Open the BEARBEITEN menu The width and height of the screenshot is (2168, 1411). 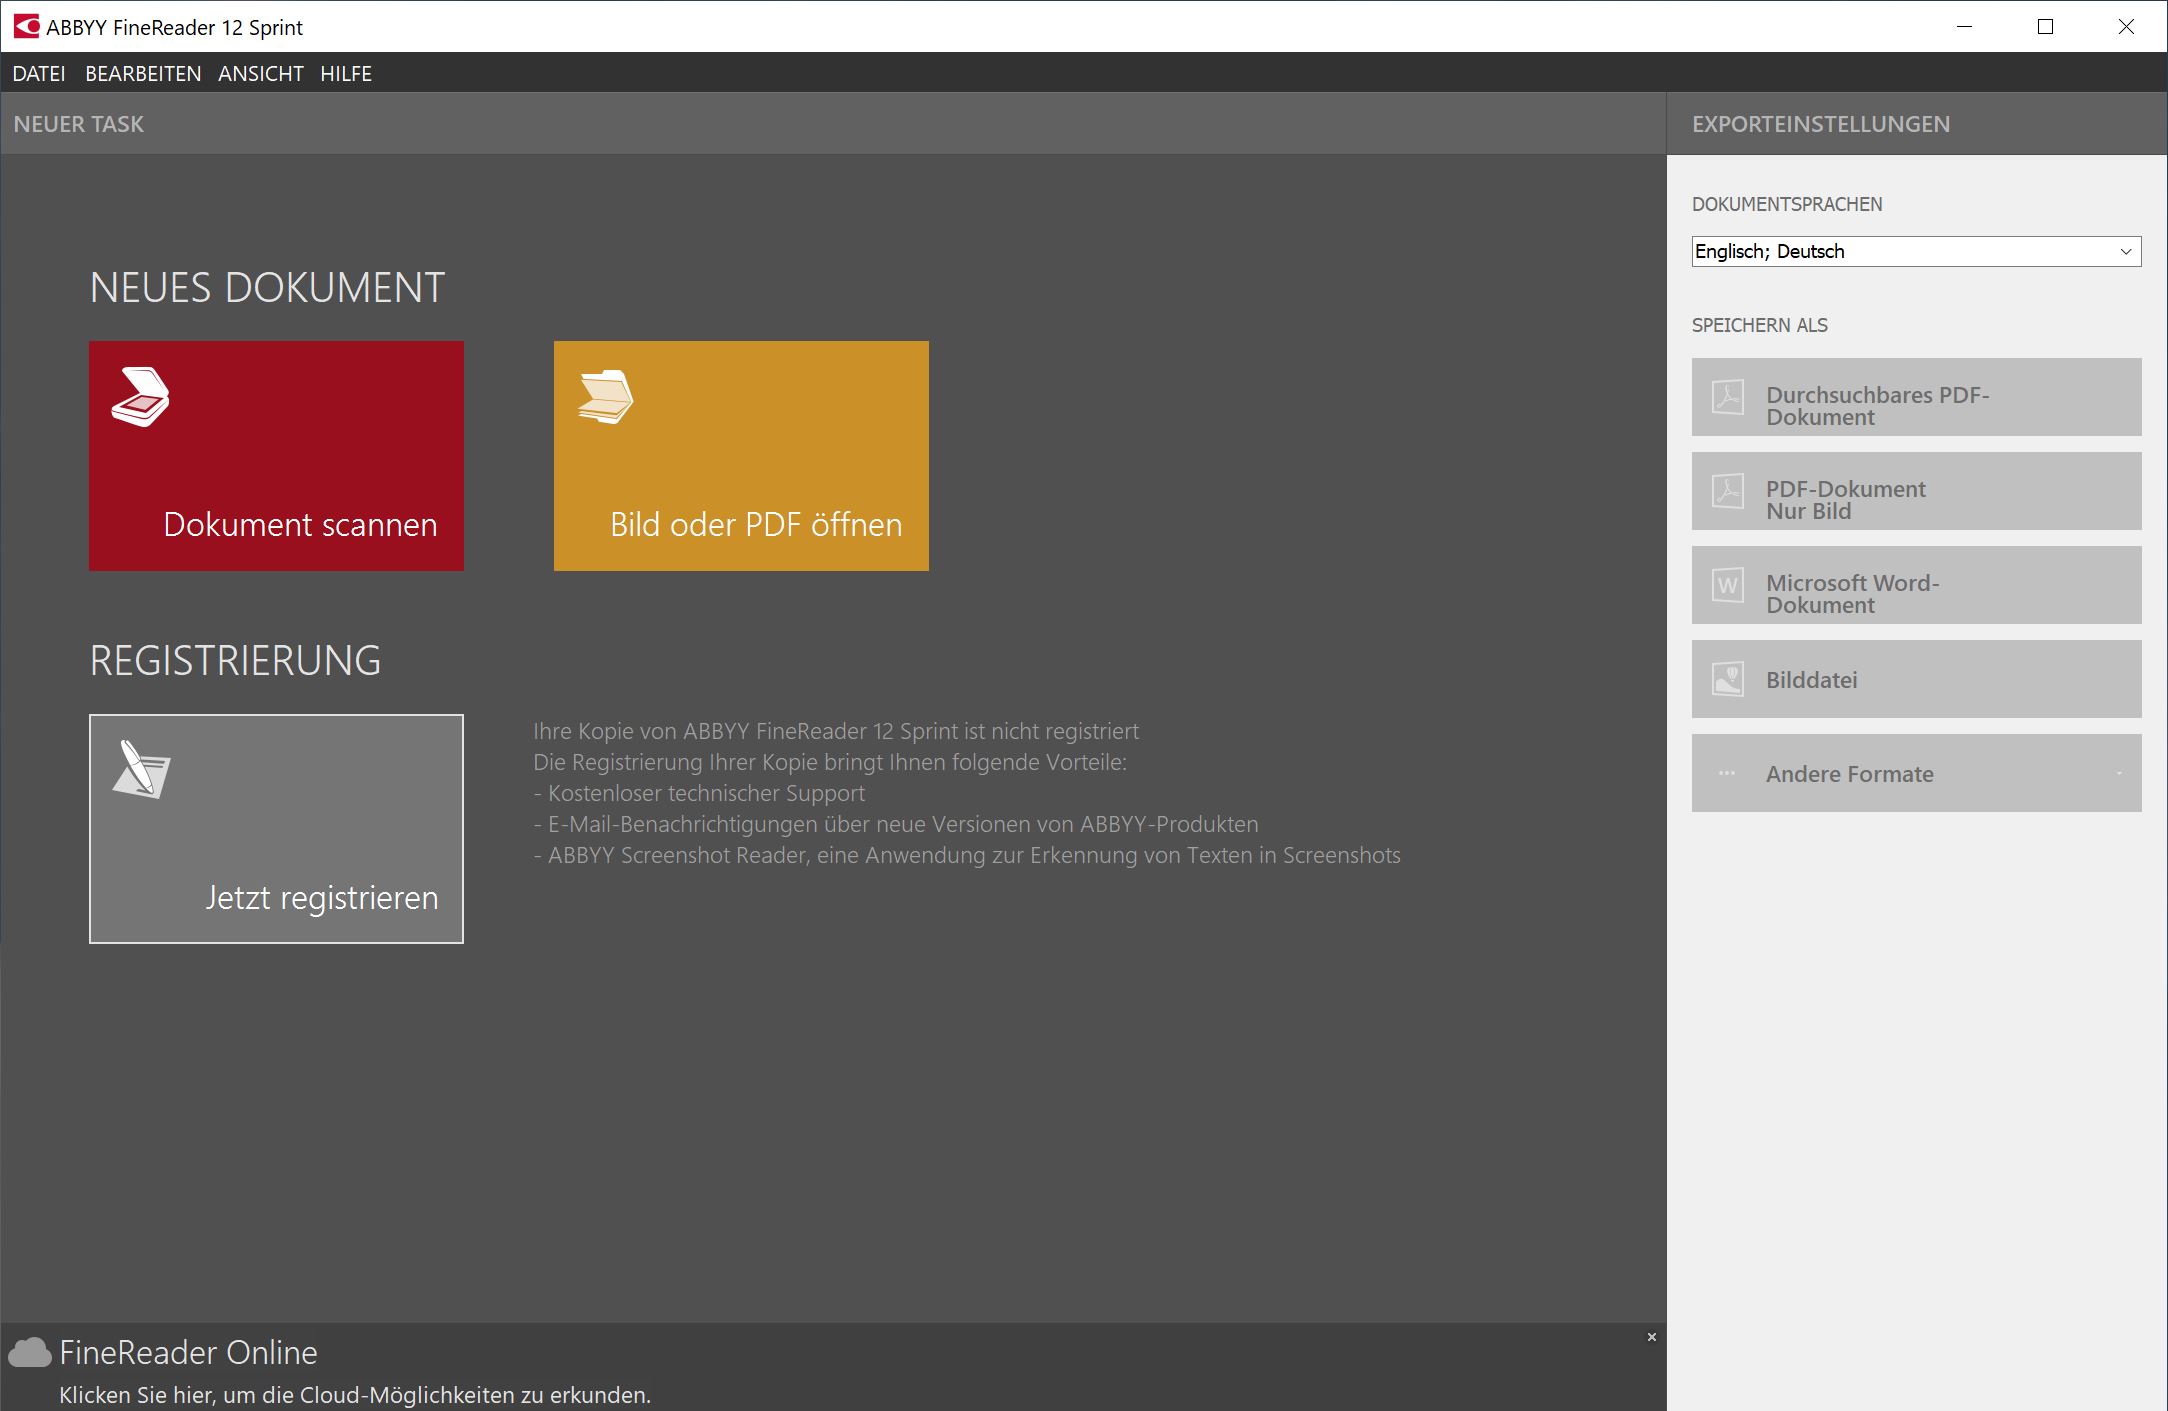click(143, 74)
